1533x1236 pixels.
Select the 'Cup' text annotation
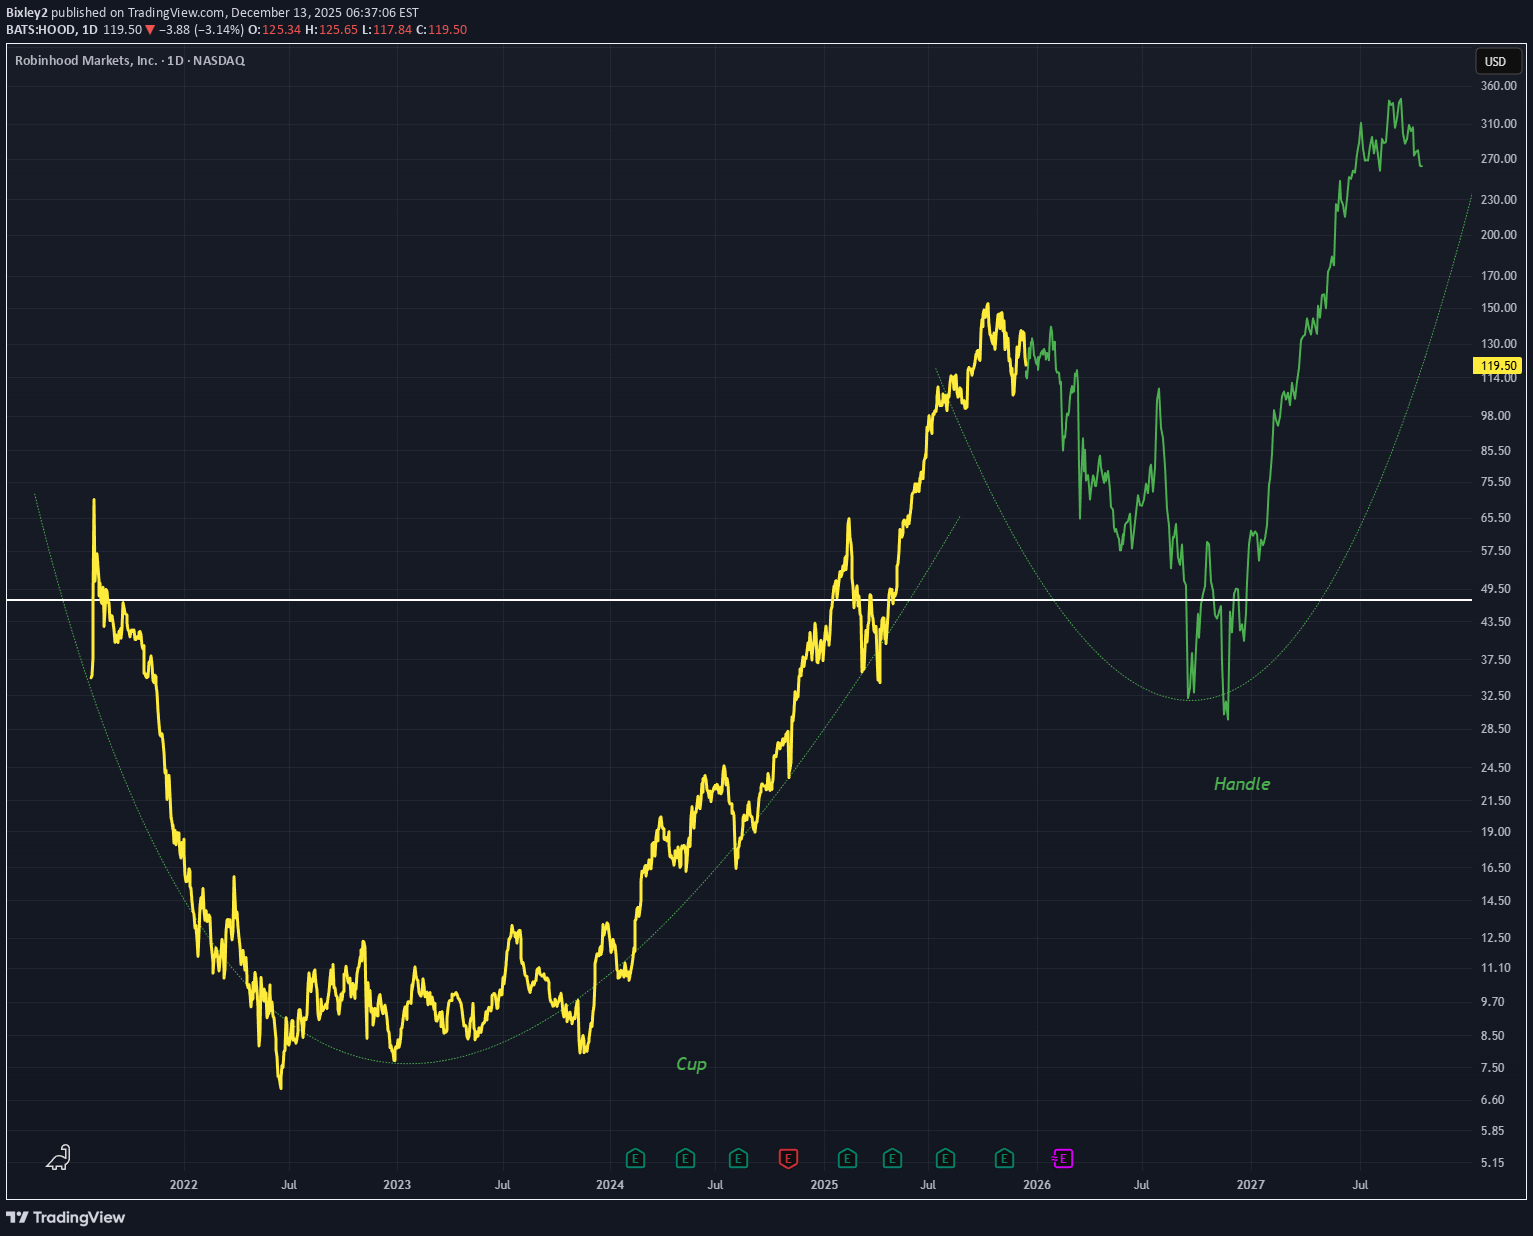click(x=691, y=1064)
